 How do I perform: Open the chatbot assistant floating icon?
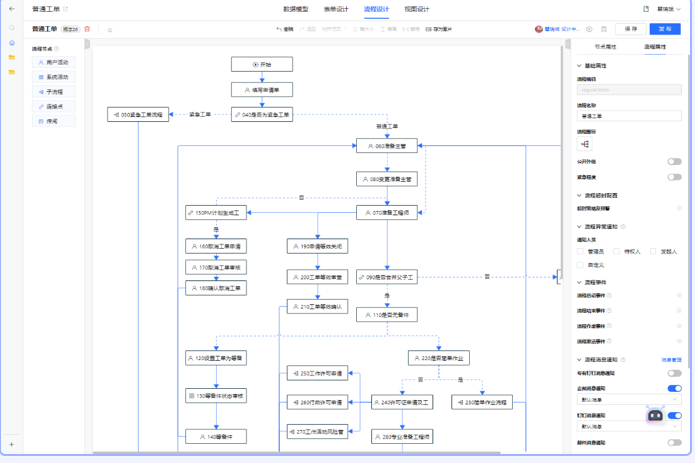point(655,415)
